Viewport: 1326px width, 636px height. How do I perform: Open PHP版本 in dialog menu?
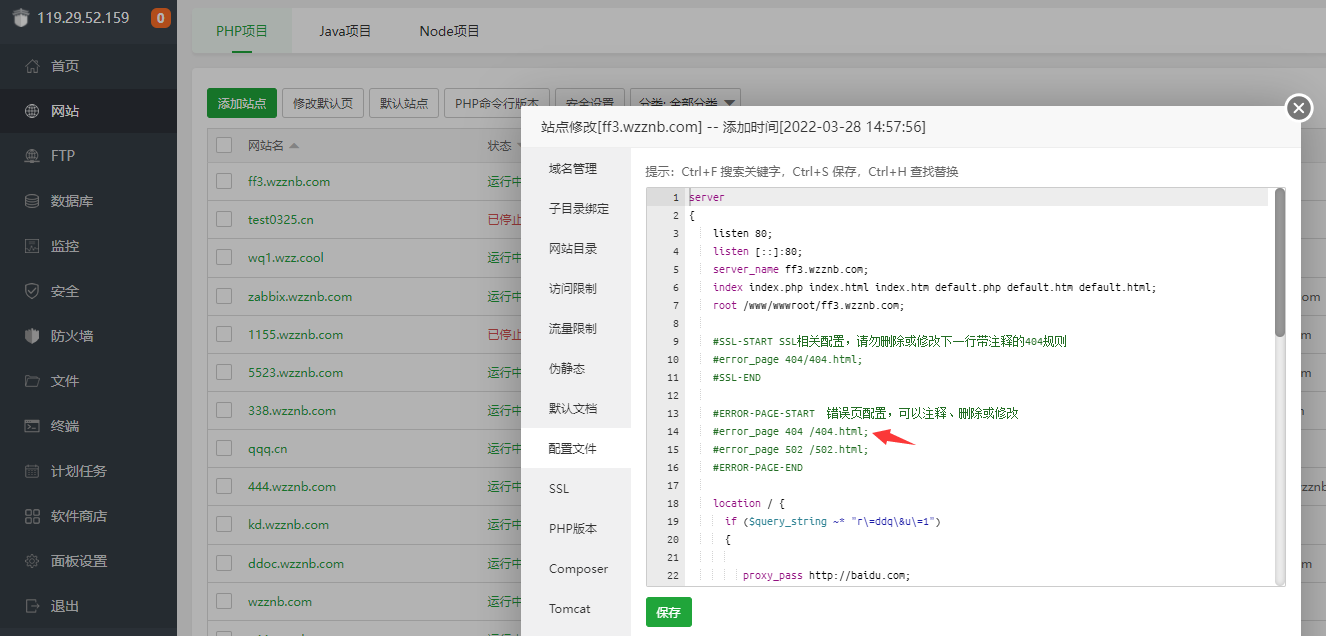[576, 528]
